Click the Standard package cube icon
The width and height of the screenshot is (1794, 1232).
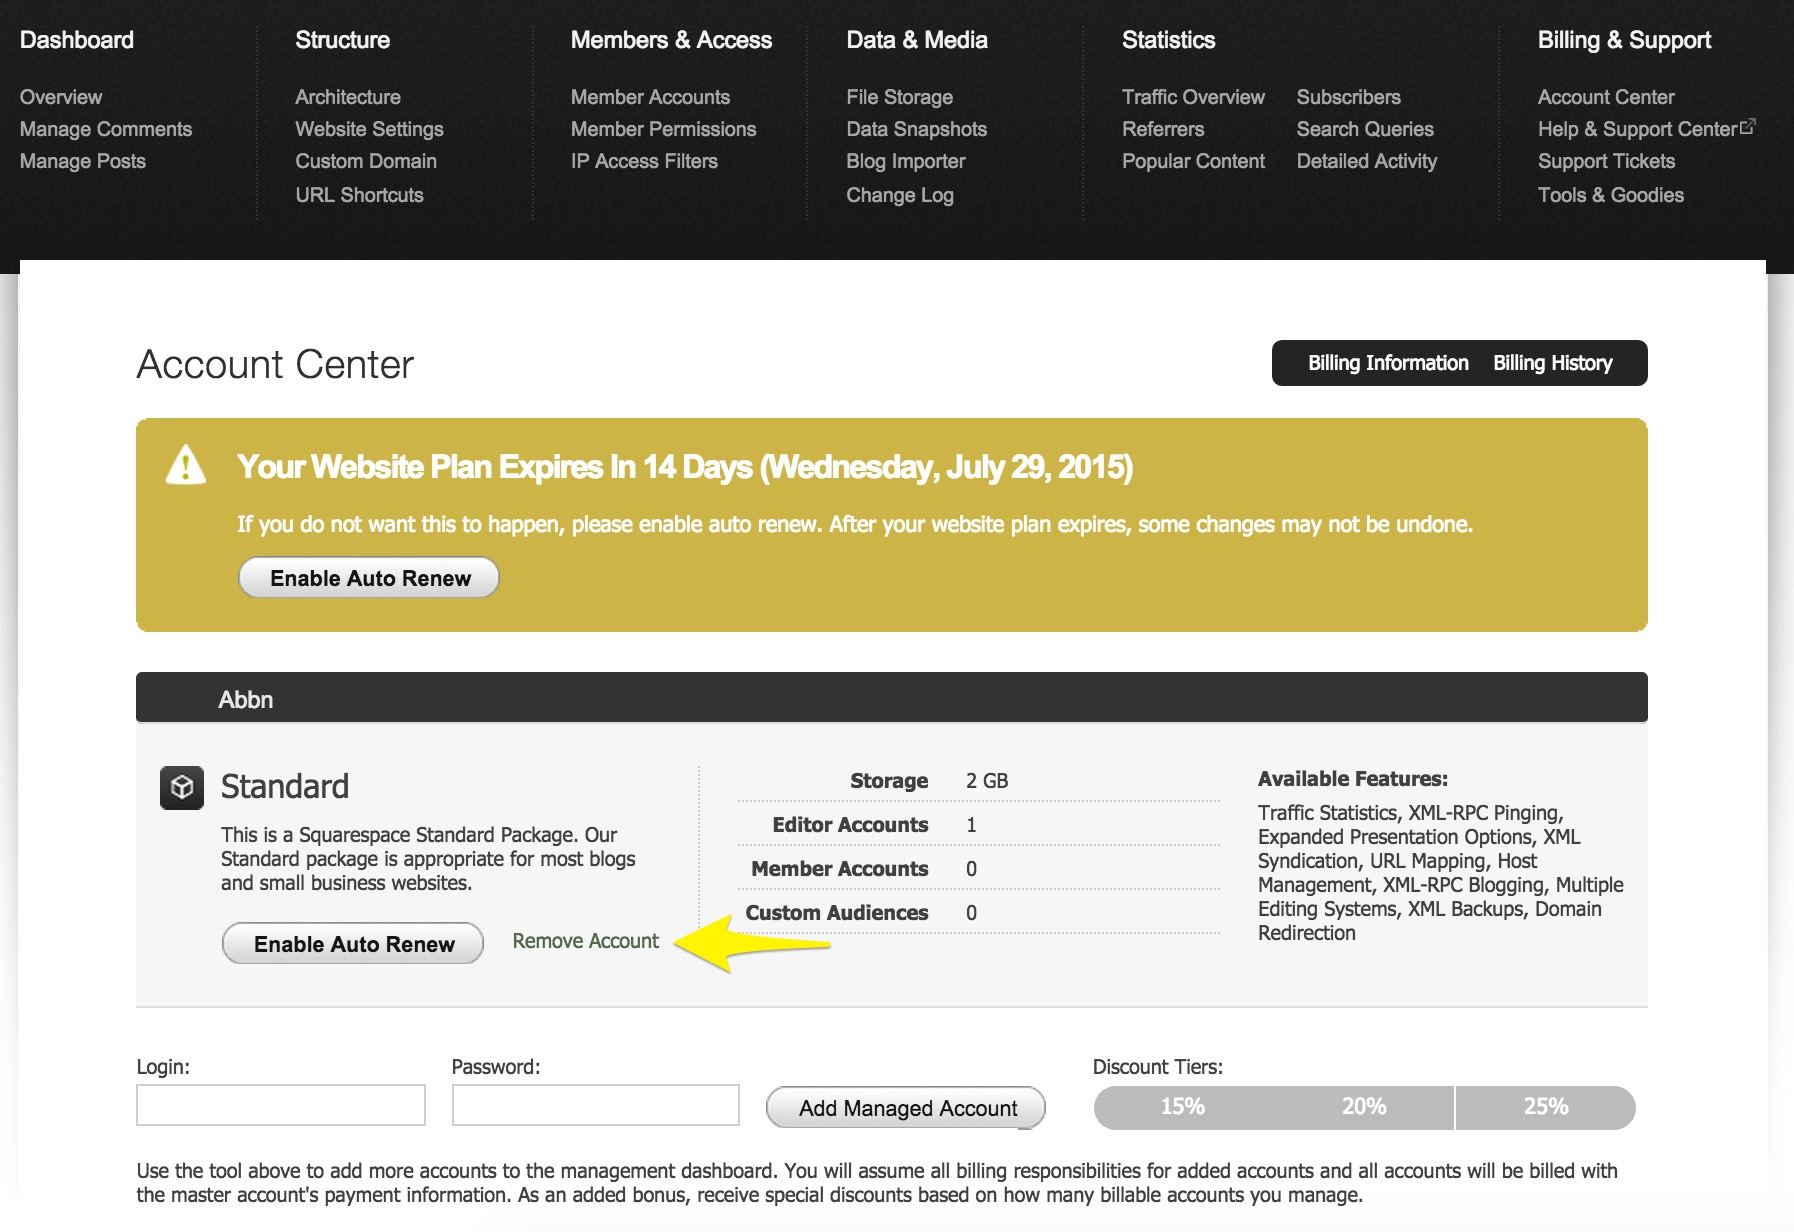[182, 788]
